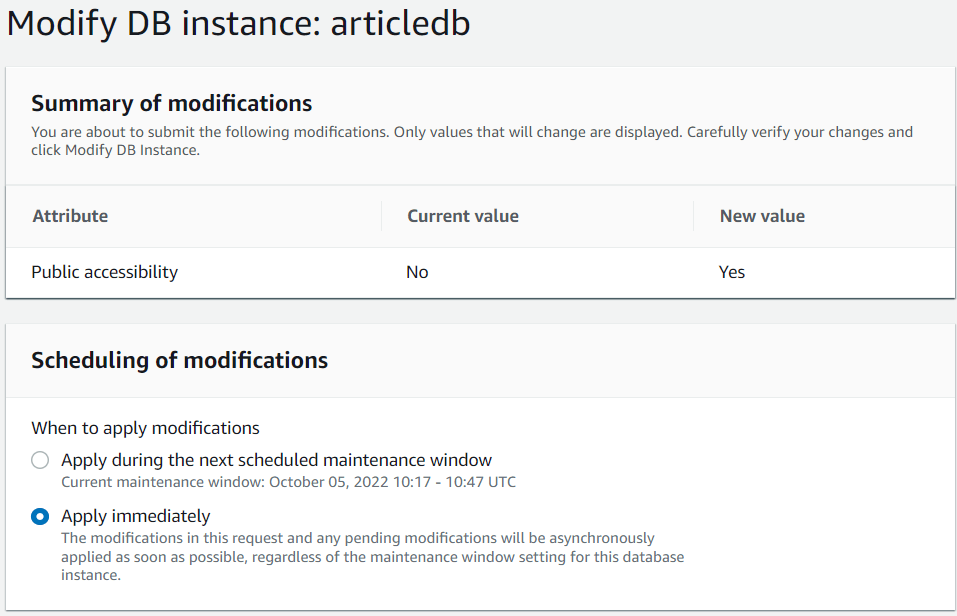Screen dimensions: 957x616
Task: Click the Public accessibility attribute cell
Action: point(105,272)
